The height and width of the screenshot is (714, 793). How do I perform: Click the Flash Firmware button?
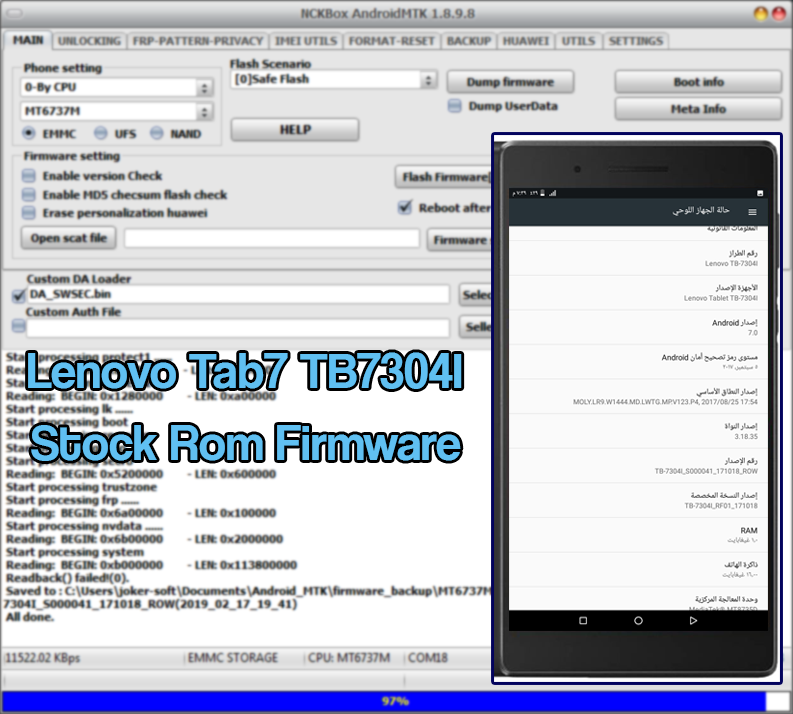(443, 177)
